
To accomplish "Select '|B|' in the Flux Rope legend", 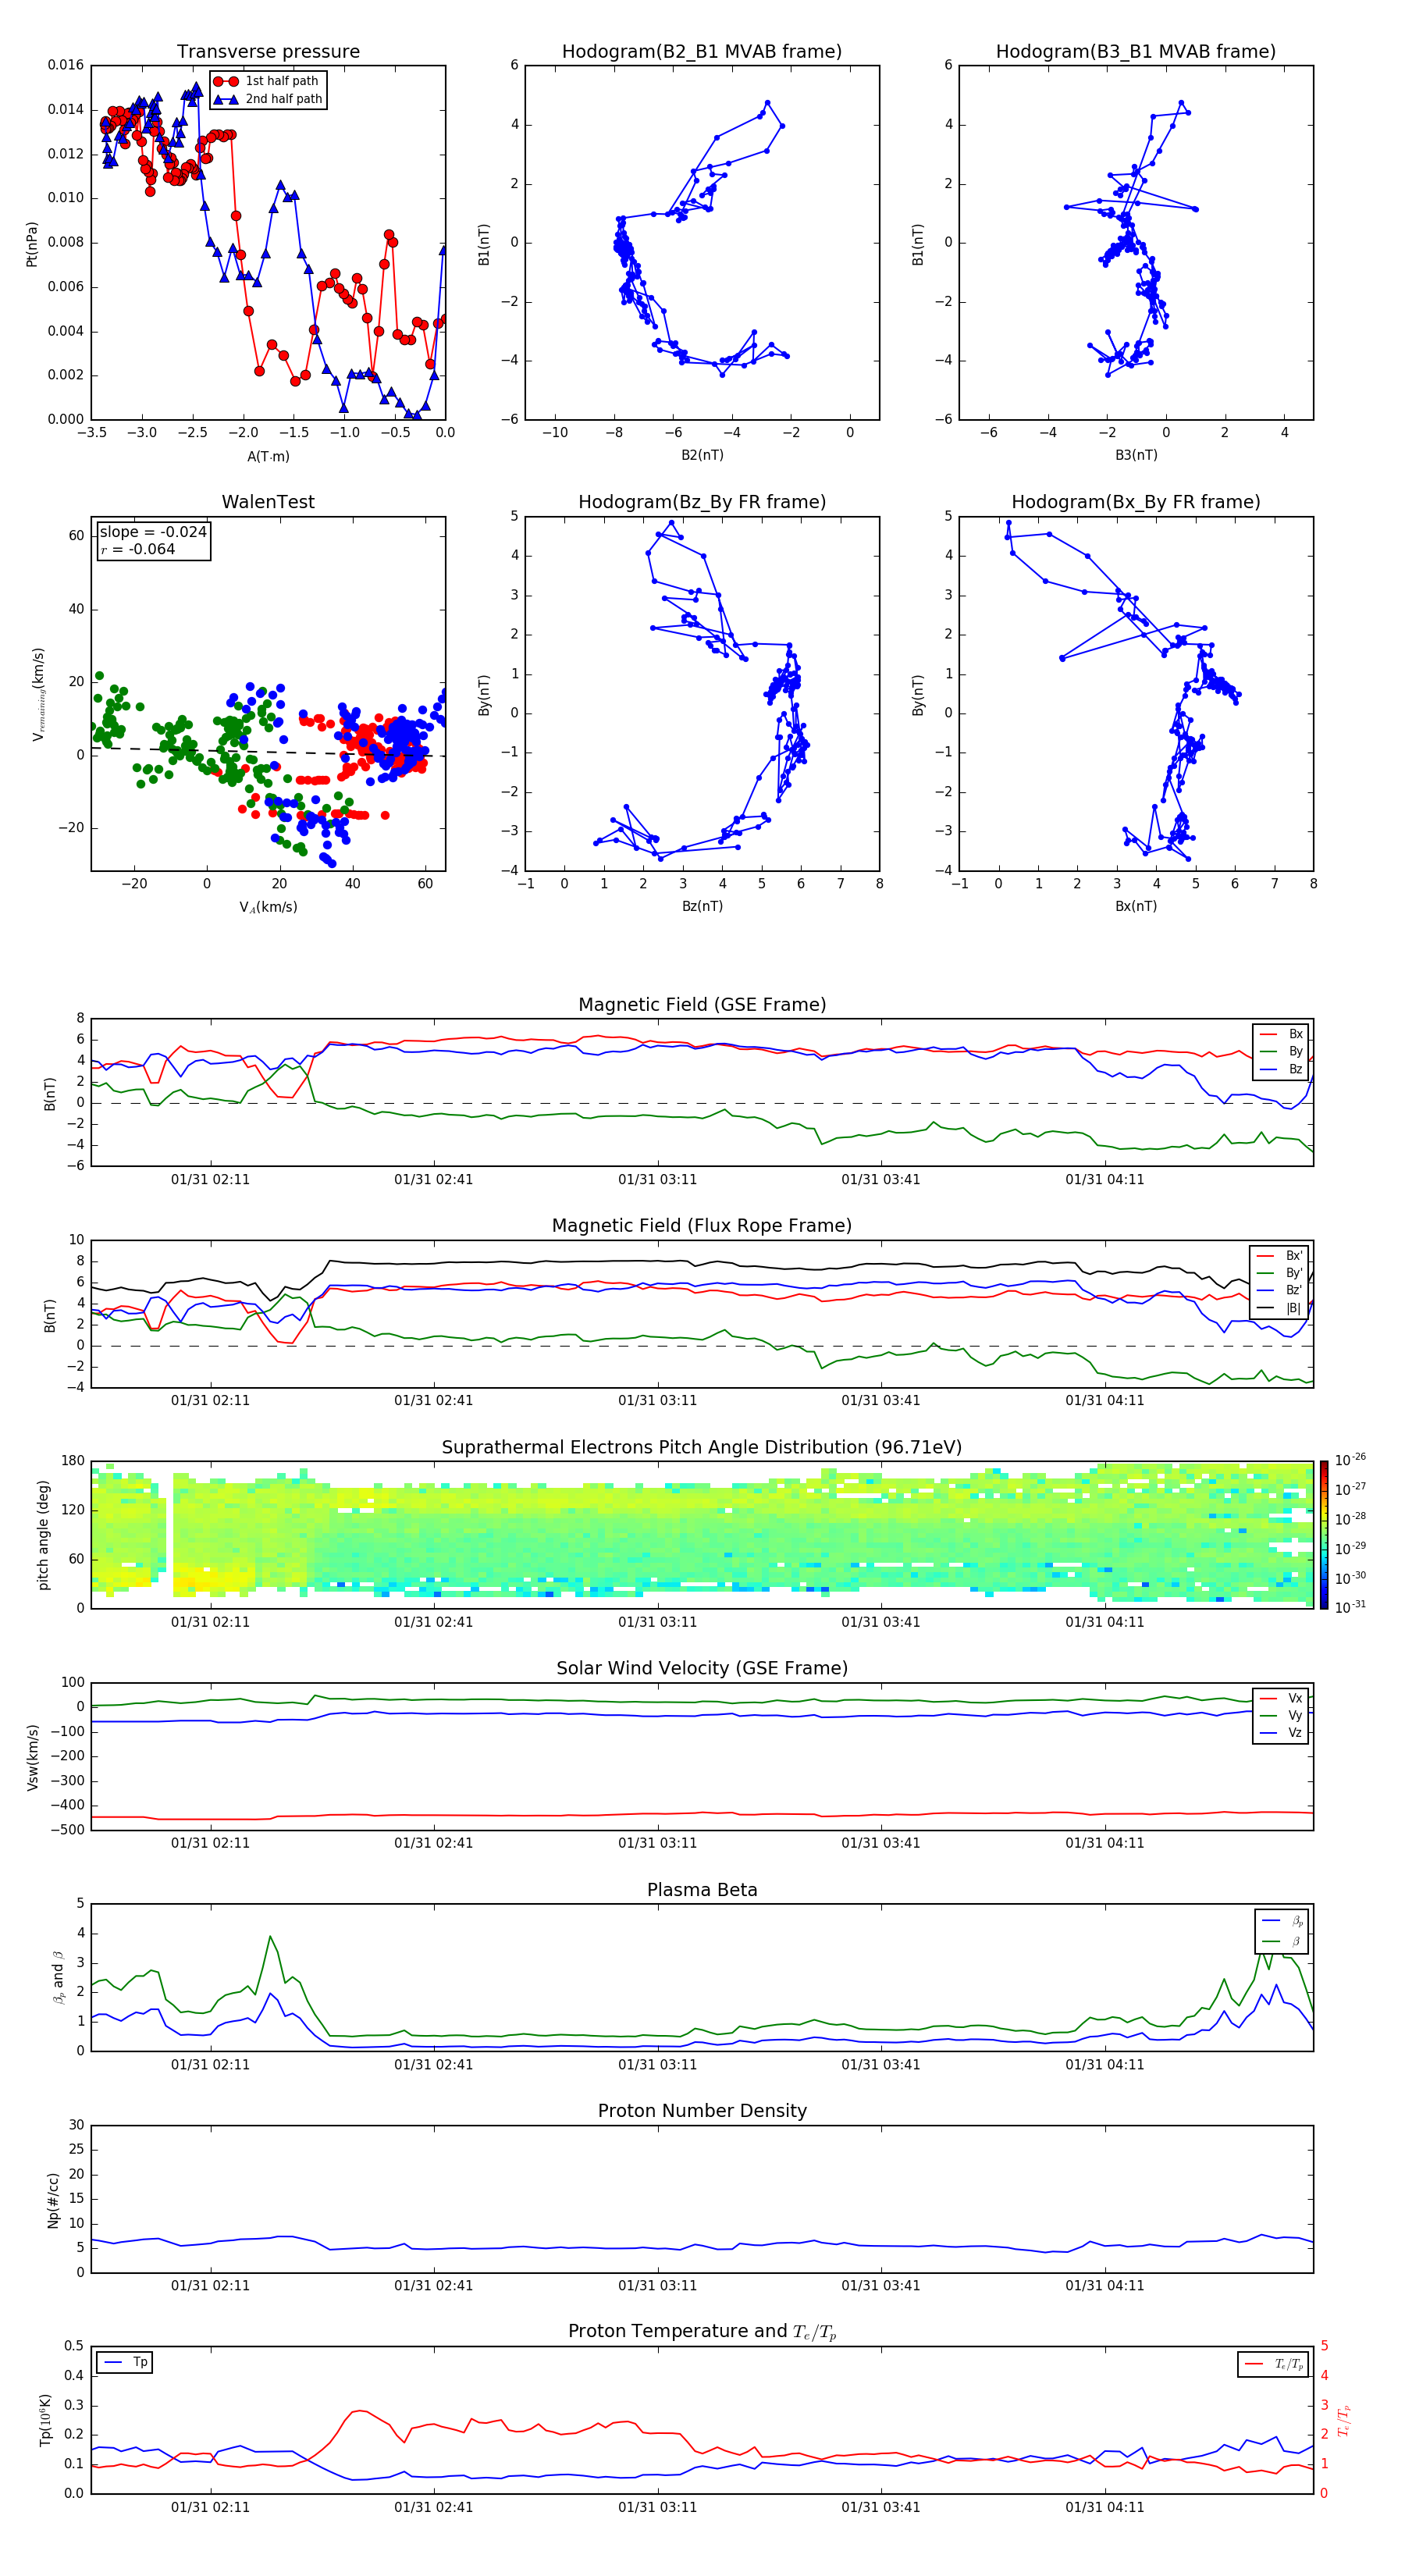I will [x=1280, y=1308].
